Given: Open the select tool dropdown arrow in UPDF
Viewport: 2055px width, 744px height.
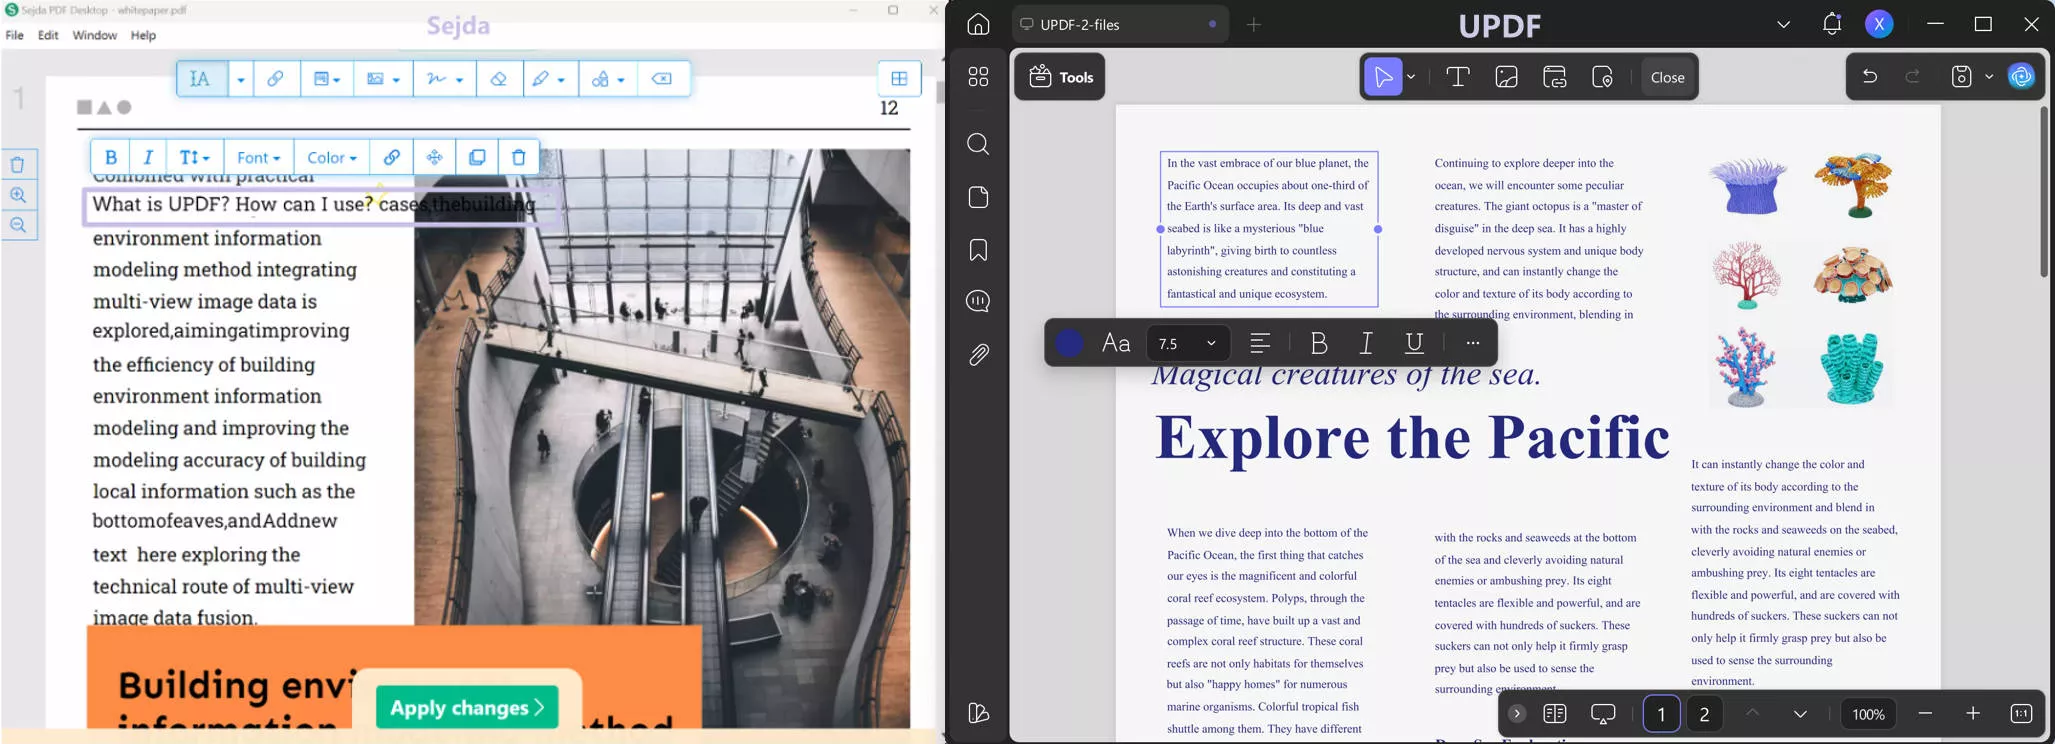Looking at the screenshot, I should [1411, 77].
